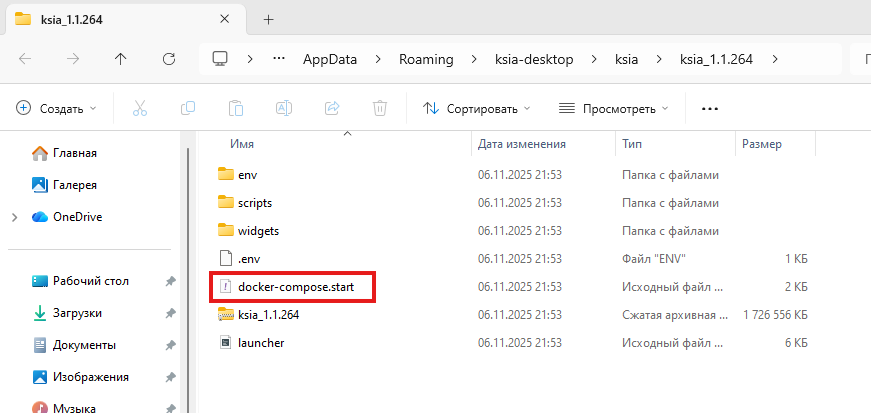Sort by Дата изменения column header
Image resolution: width=871 pixels, height=413 pixels.
click(522, 145)
